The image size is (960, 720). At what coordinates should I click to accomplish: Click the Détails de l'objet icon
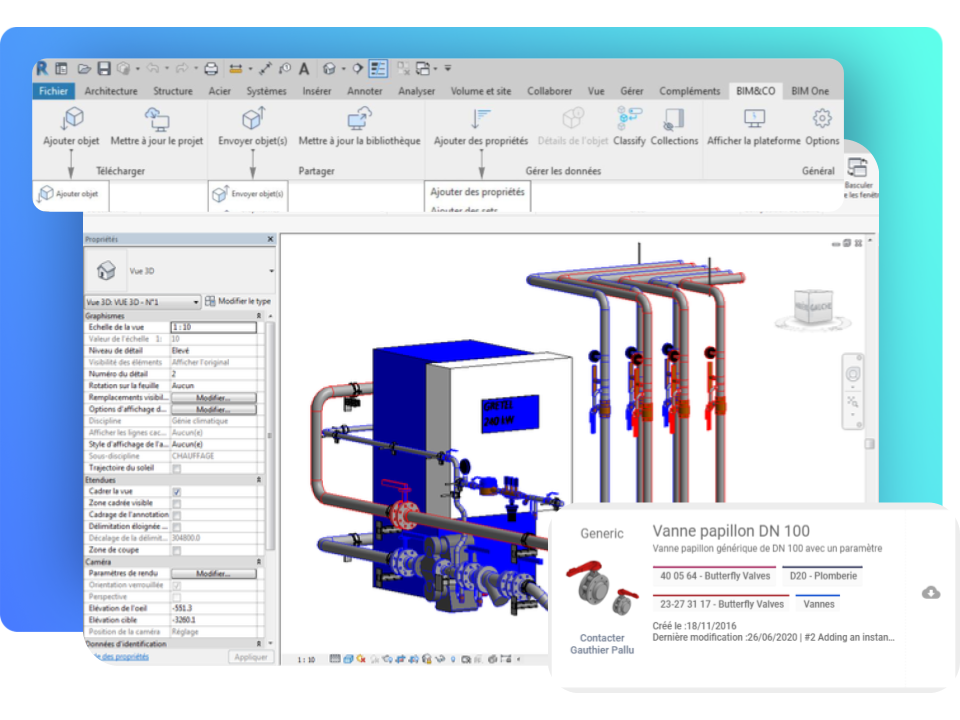click(573, 118)
